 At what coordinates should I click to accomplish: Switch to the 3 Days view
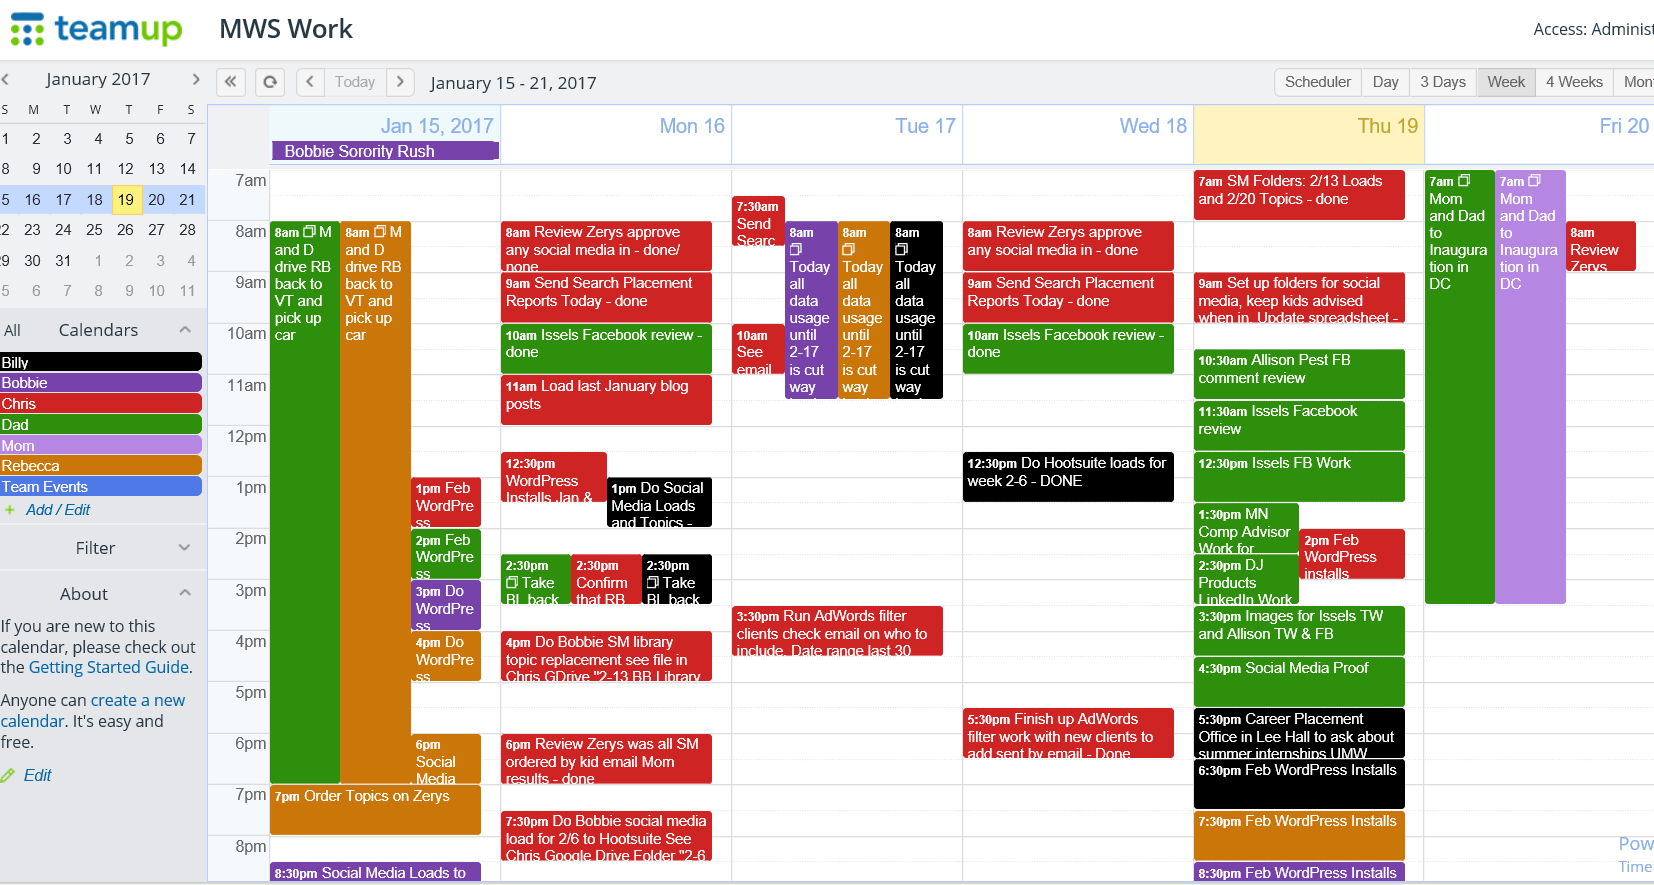click(1442, 82)
